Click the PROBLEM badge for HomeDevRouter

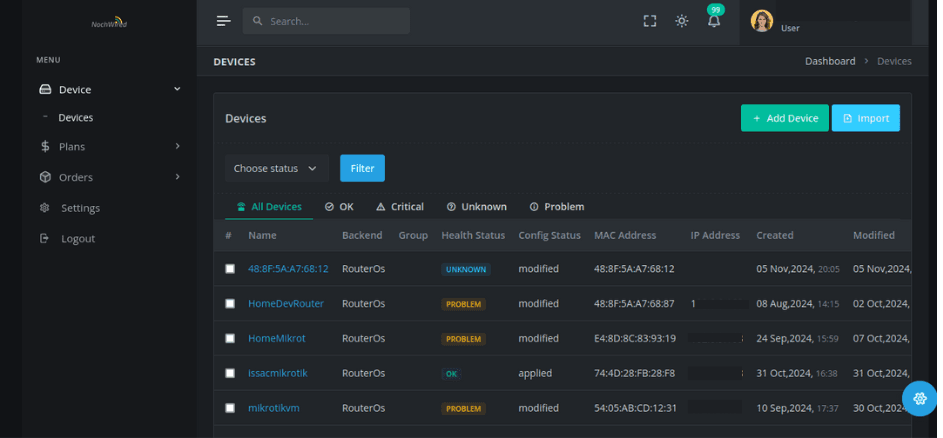(463, 304)
